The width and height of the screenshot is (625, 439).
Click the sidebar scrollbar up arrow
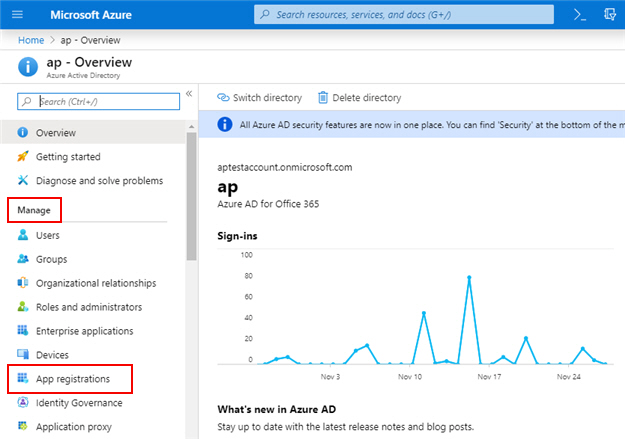[x=191, y=126]
